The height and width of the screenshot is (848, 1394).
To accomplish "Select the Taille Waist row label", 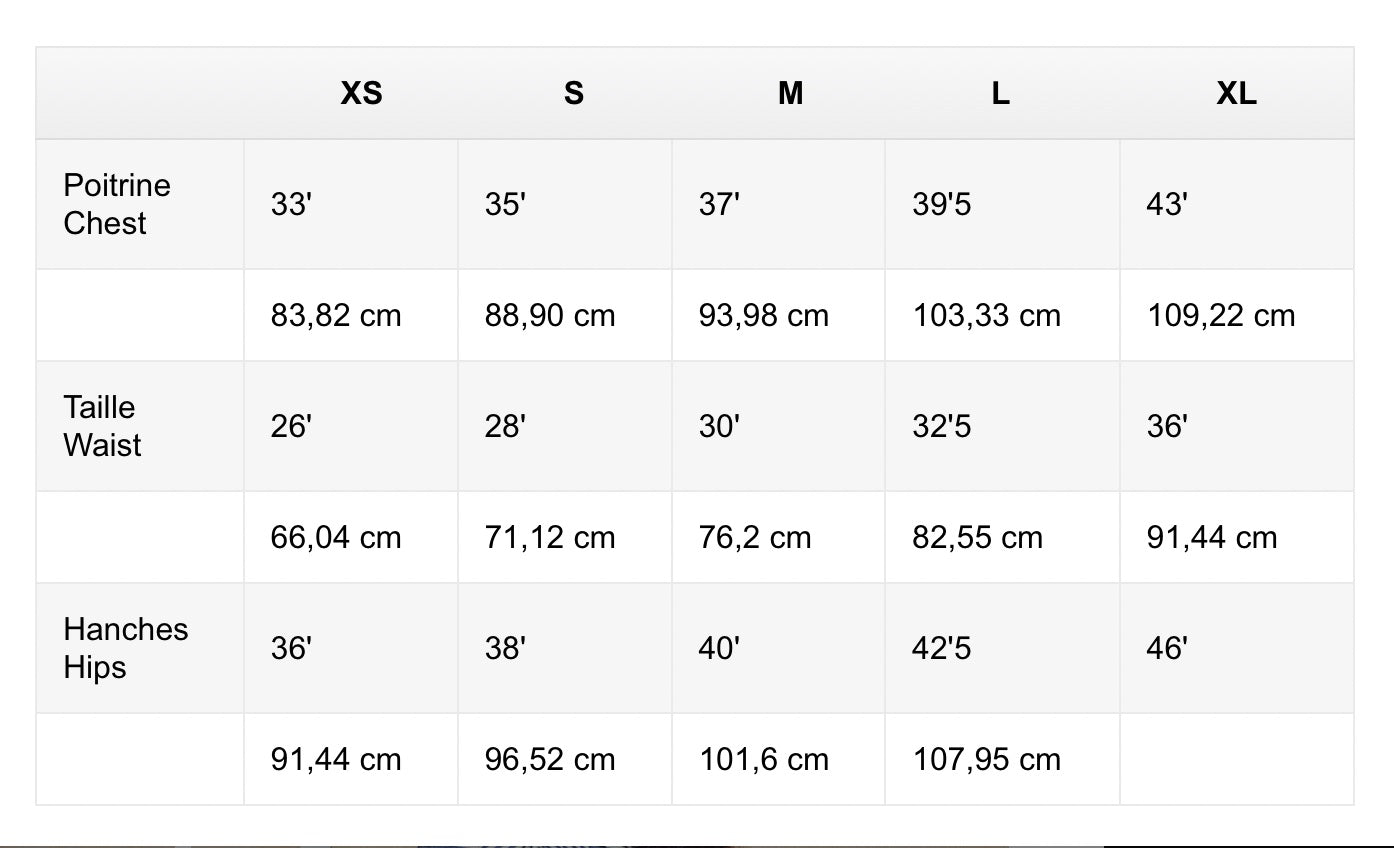I will tap(102, 426).
